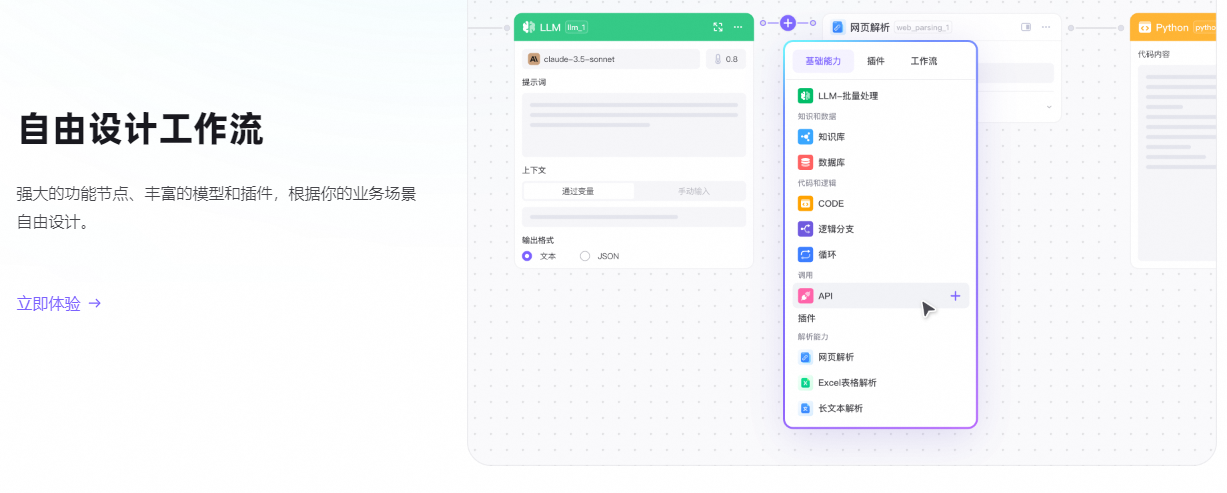Open the temperature 0.8 setting
1227x493 pixels.
click(x=726, y=59)
